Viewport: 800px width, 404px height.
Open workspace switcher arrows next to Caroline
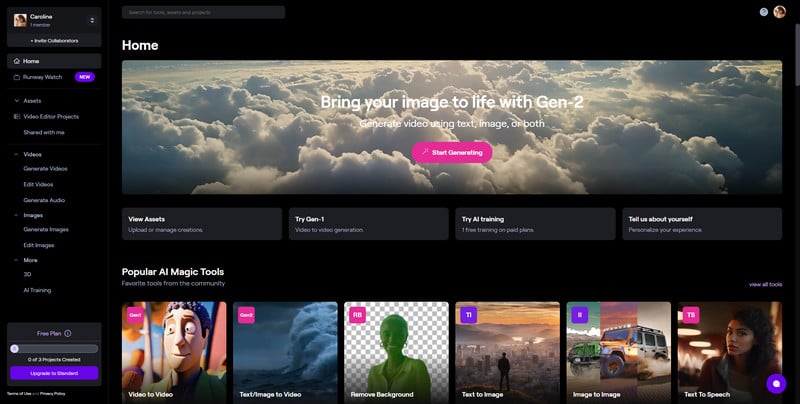(92, 20)
